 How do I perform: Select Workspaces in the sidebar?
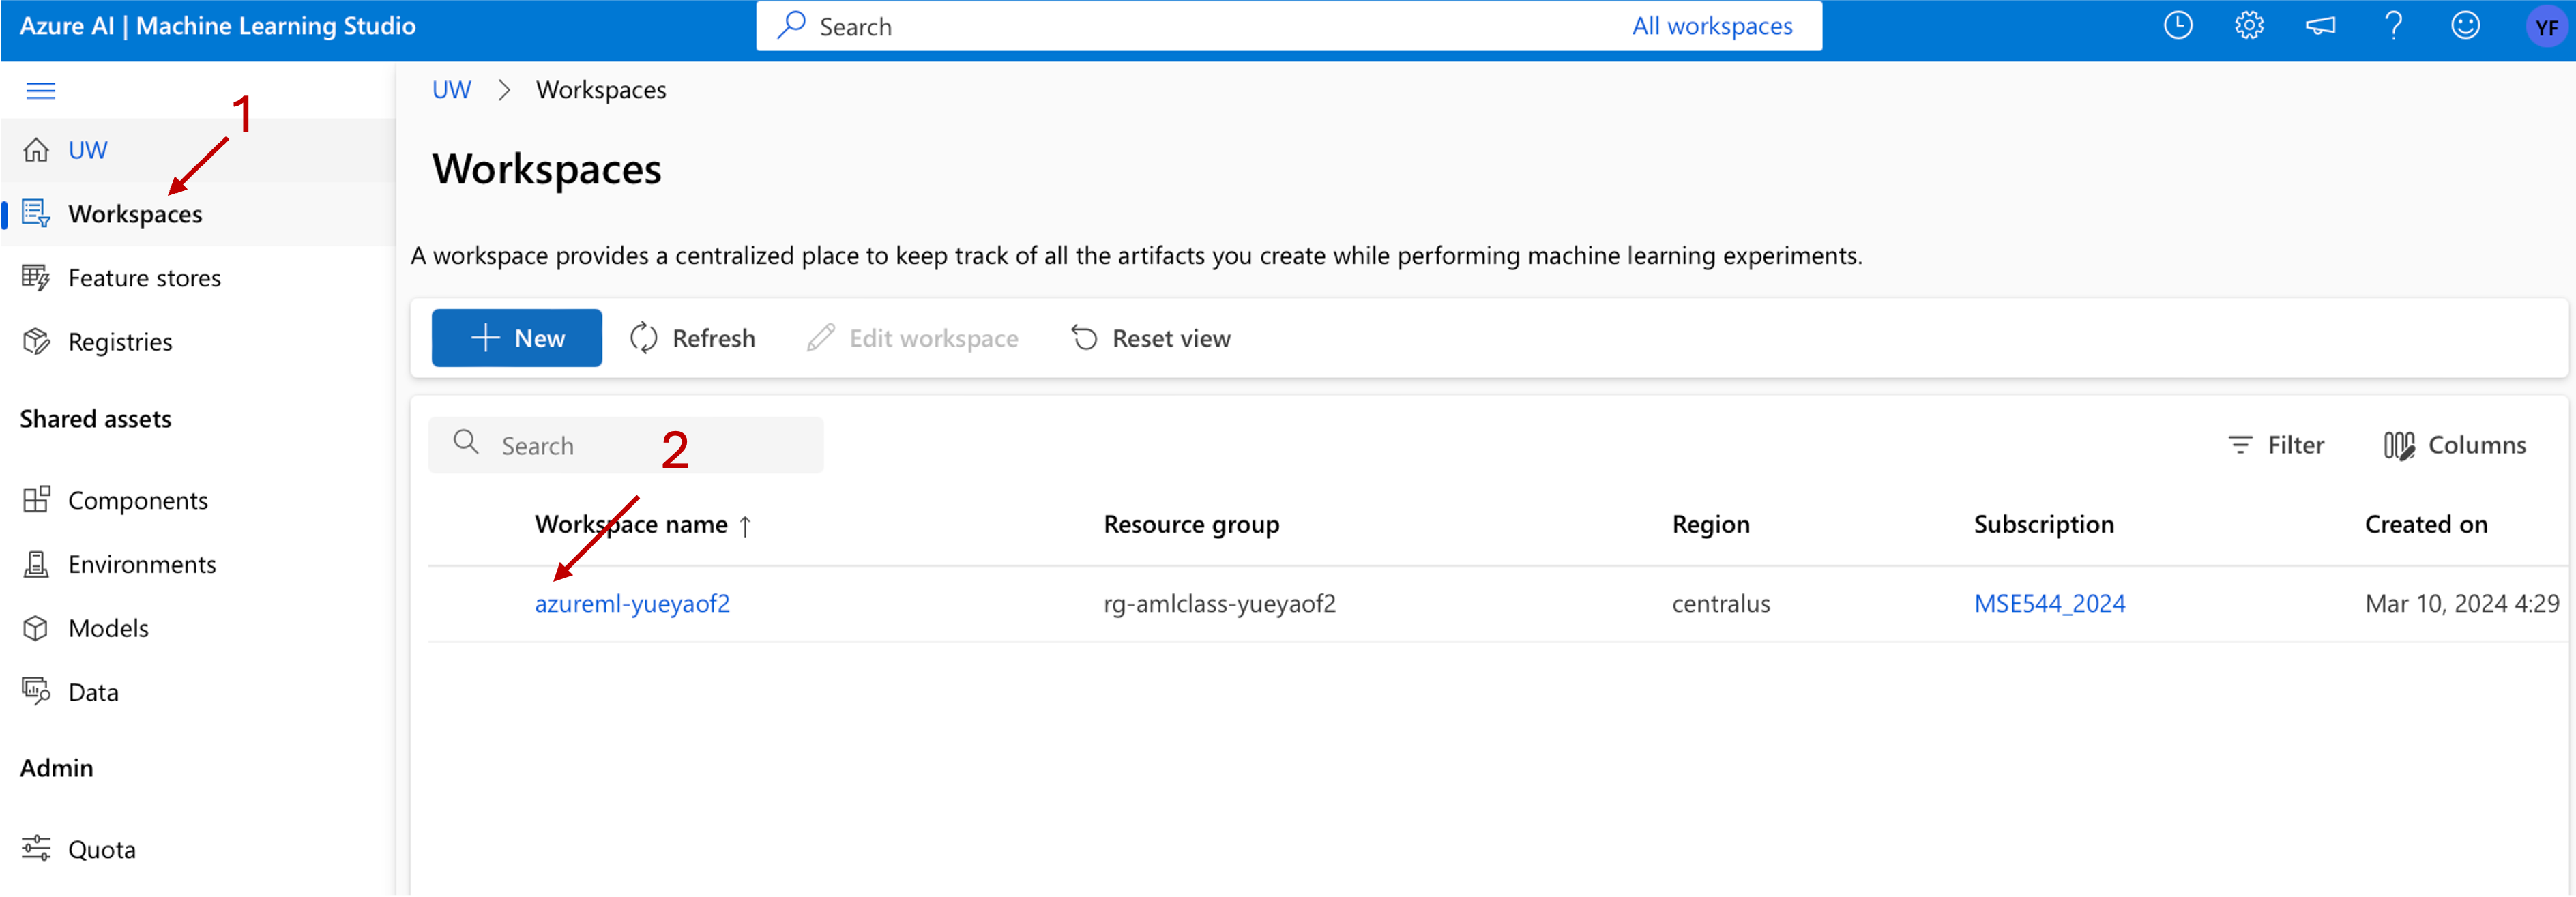pos(135,214)
